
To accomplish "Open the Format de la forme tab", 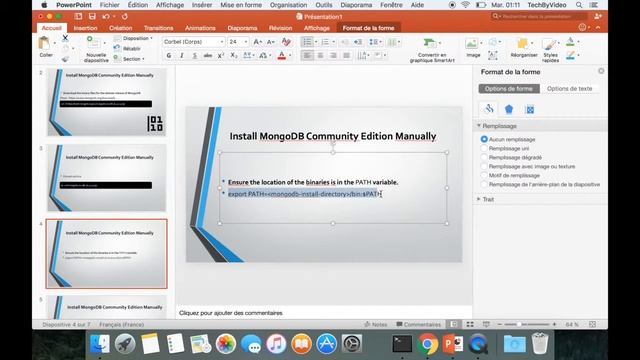I will coord(368,28).
